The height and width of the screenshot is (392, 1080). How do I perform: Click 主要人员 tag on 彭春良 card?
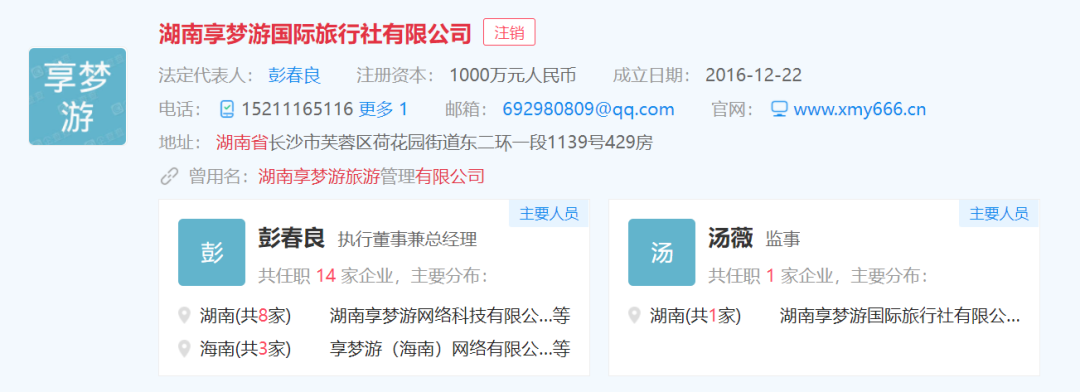(549, 214)
